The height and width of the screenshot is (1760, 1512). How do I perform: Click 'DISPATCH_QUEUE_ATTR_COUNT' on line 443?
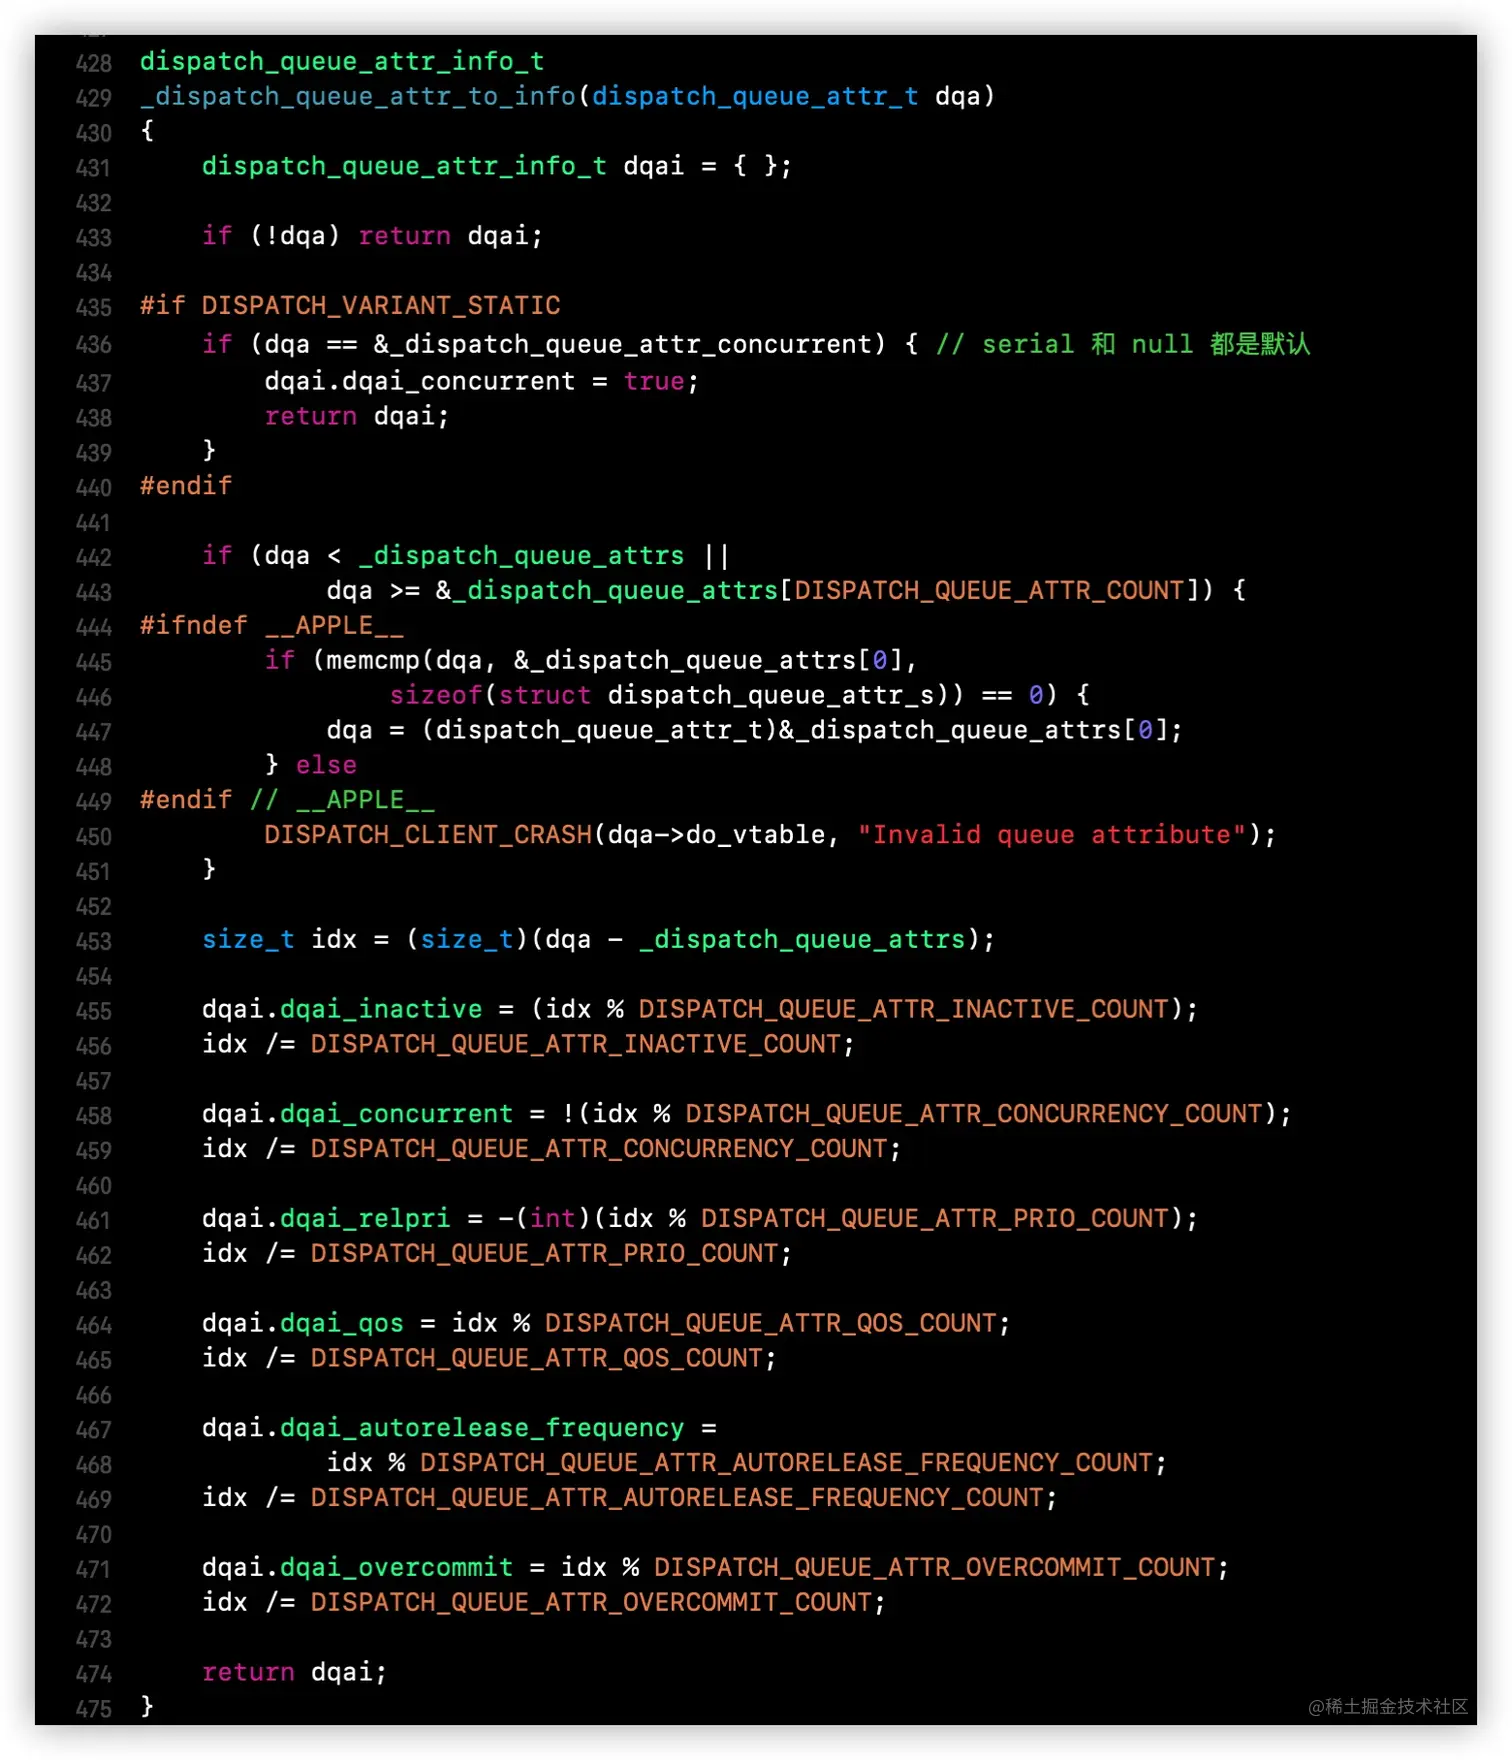989,591
